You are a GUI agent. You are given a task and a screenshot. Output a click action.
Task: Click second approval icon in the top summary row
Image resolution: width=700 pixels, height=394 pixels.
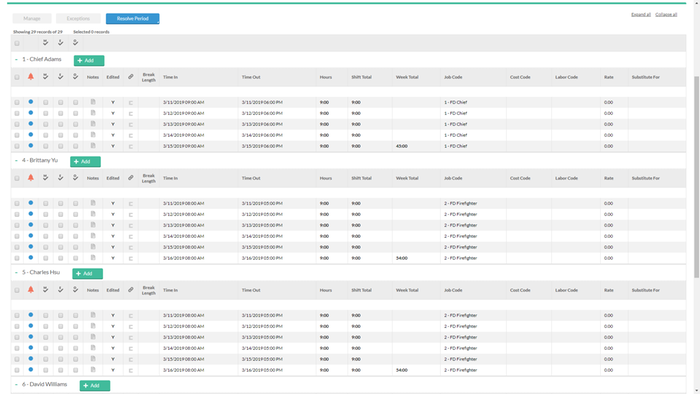coord(60,43)
